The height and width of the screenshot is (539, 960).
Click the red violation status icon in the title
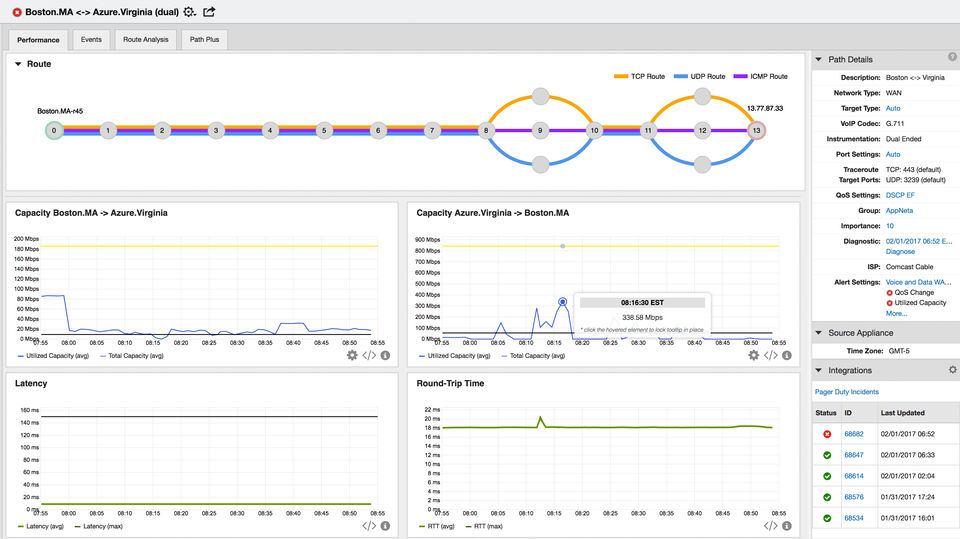pos(17,12)
